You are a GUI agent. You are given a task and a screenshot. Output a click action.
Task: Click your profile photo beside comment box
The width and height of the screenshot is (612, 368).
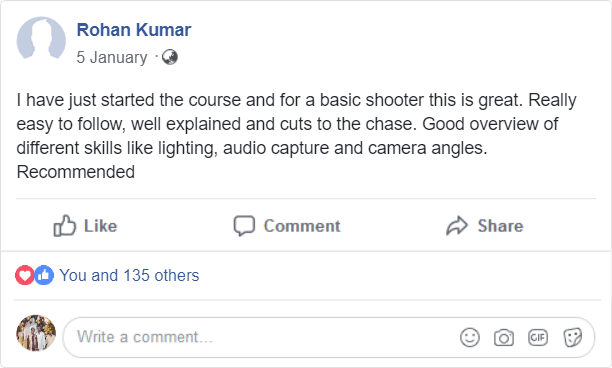point(36,333)
